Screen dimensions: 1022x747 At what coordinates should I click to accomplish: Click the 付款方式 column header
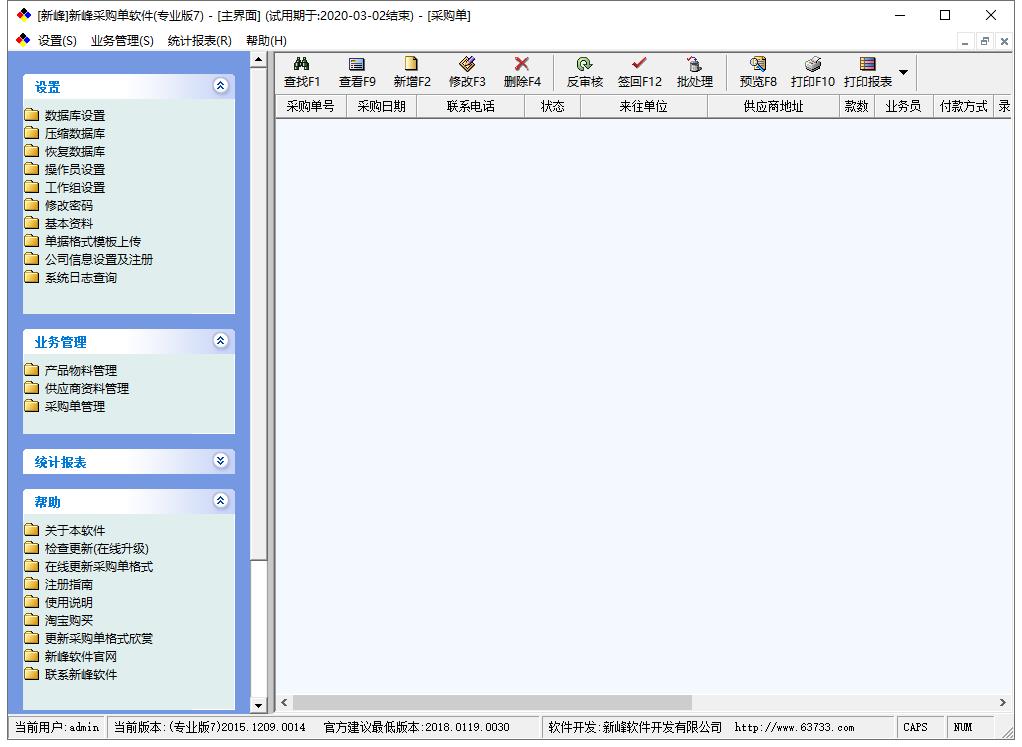963,106
